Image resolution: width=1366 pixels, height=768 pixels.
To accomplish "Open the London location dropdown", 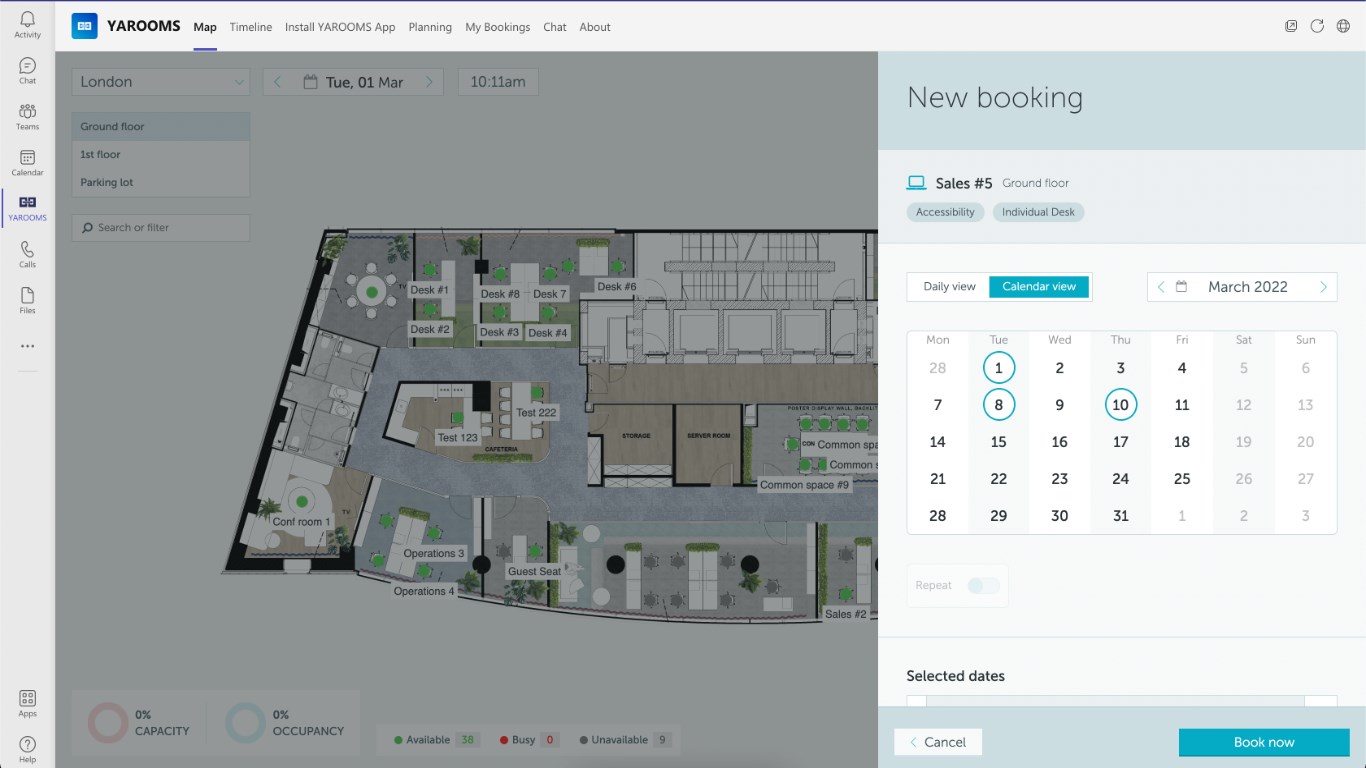I will [161, 82].
